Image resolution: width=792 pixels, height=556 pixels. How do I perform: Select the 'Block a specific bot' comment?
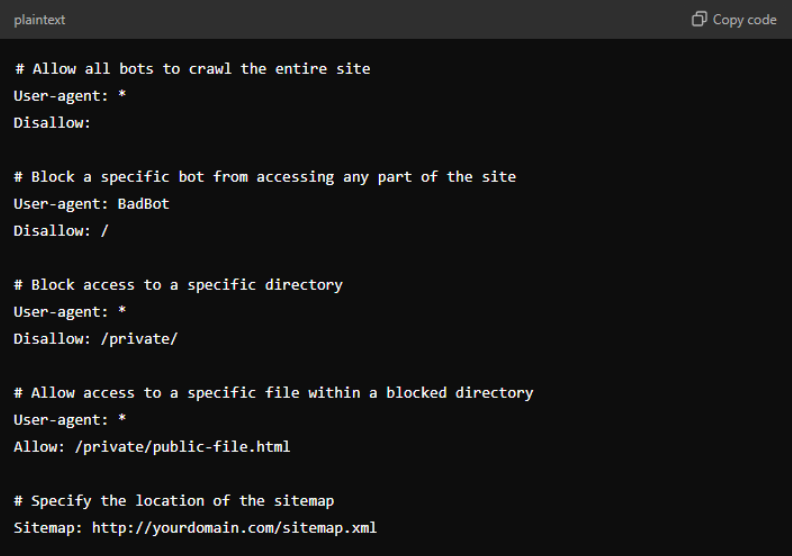pyautogui.click(x=265, y=177)
